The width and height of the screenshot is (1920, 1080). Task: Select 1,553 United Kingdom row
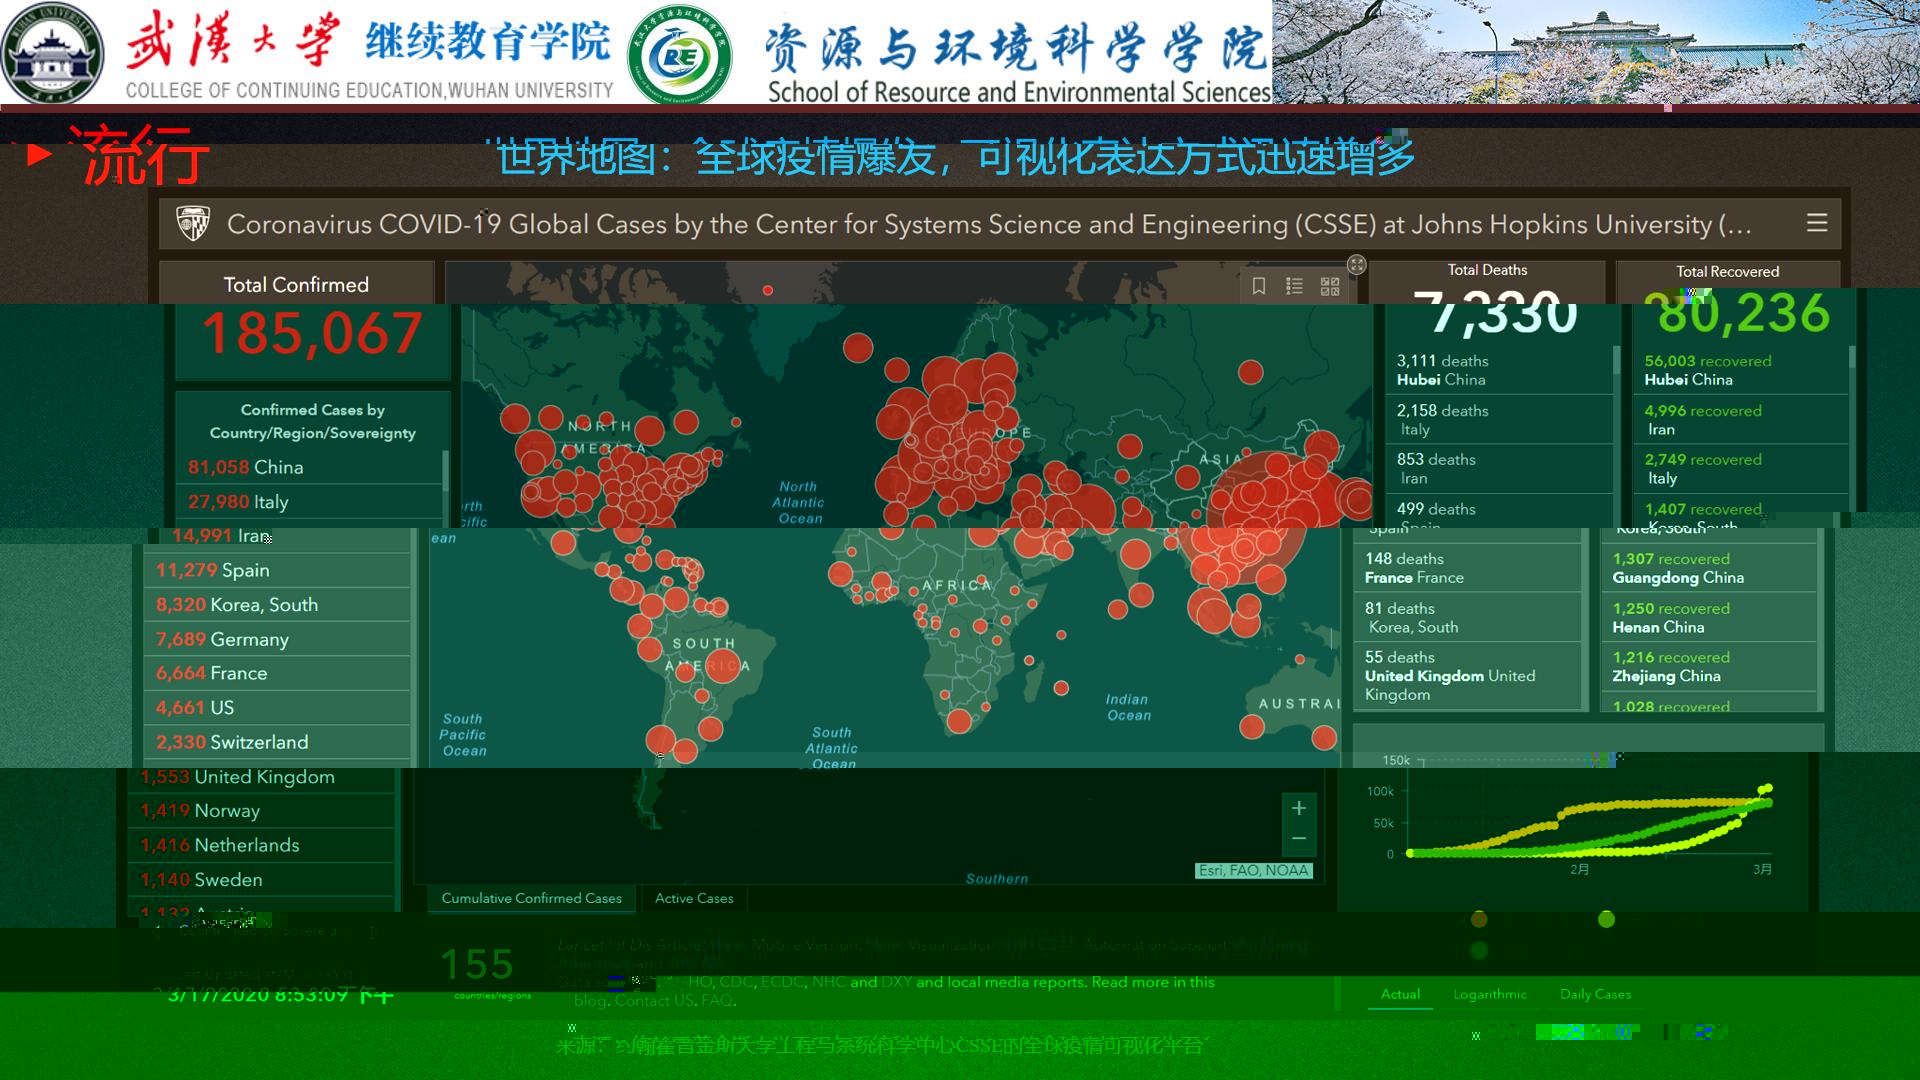[x=262, y=777]
